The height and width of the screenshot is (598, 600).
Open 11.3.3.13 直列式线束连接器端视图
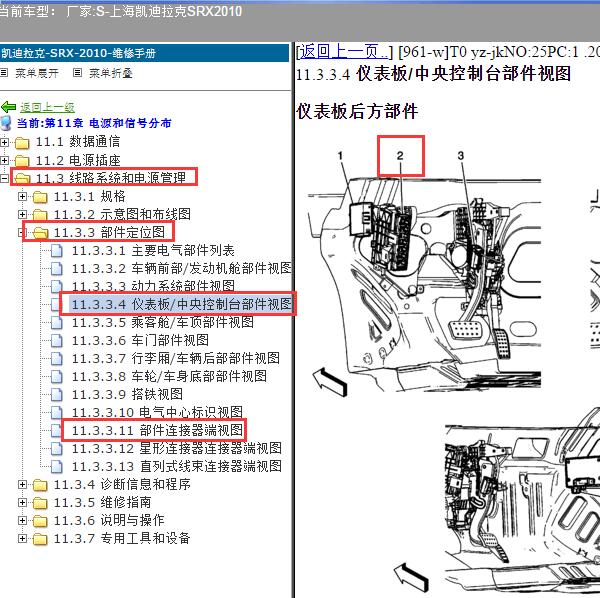tap(177, 466)
